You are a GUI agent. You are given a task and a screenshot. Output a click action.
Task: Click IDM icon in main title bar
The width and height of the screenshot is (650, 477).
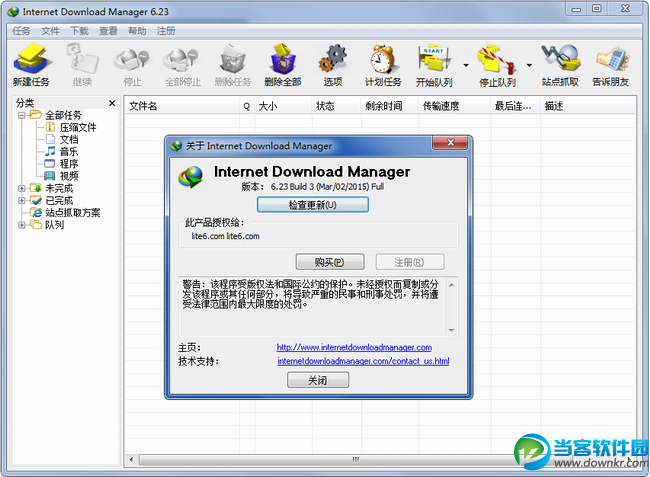coord(13,12)
